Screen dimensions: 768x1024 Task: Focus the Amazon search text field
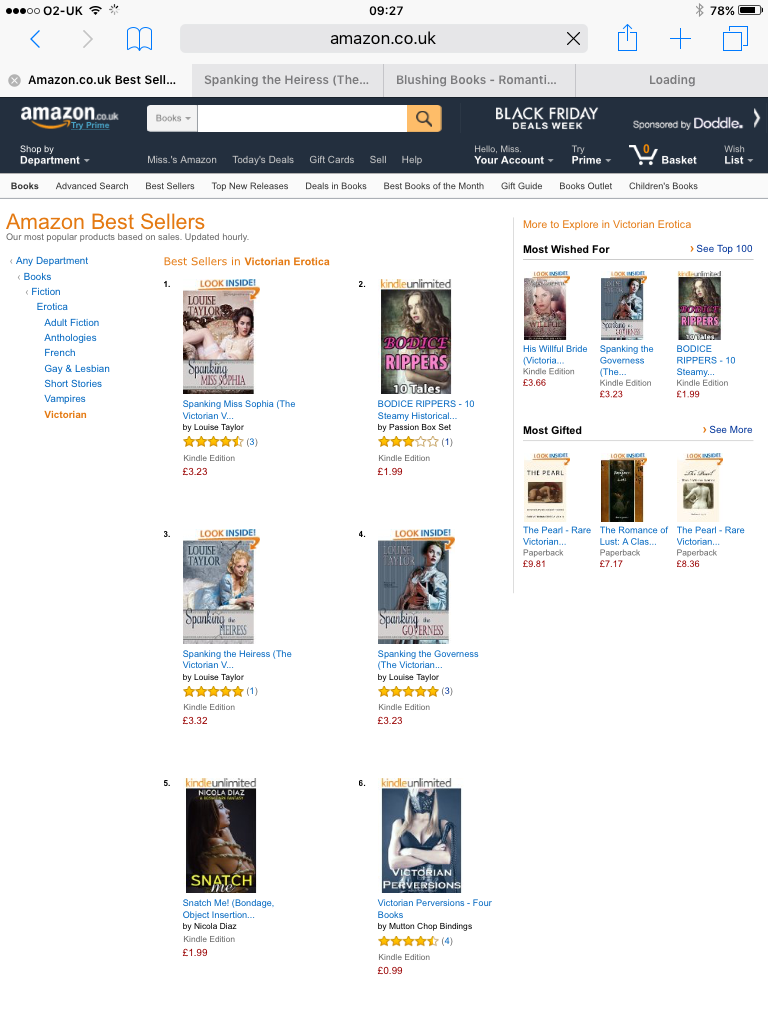click(302, 118)
